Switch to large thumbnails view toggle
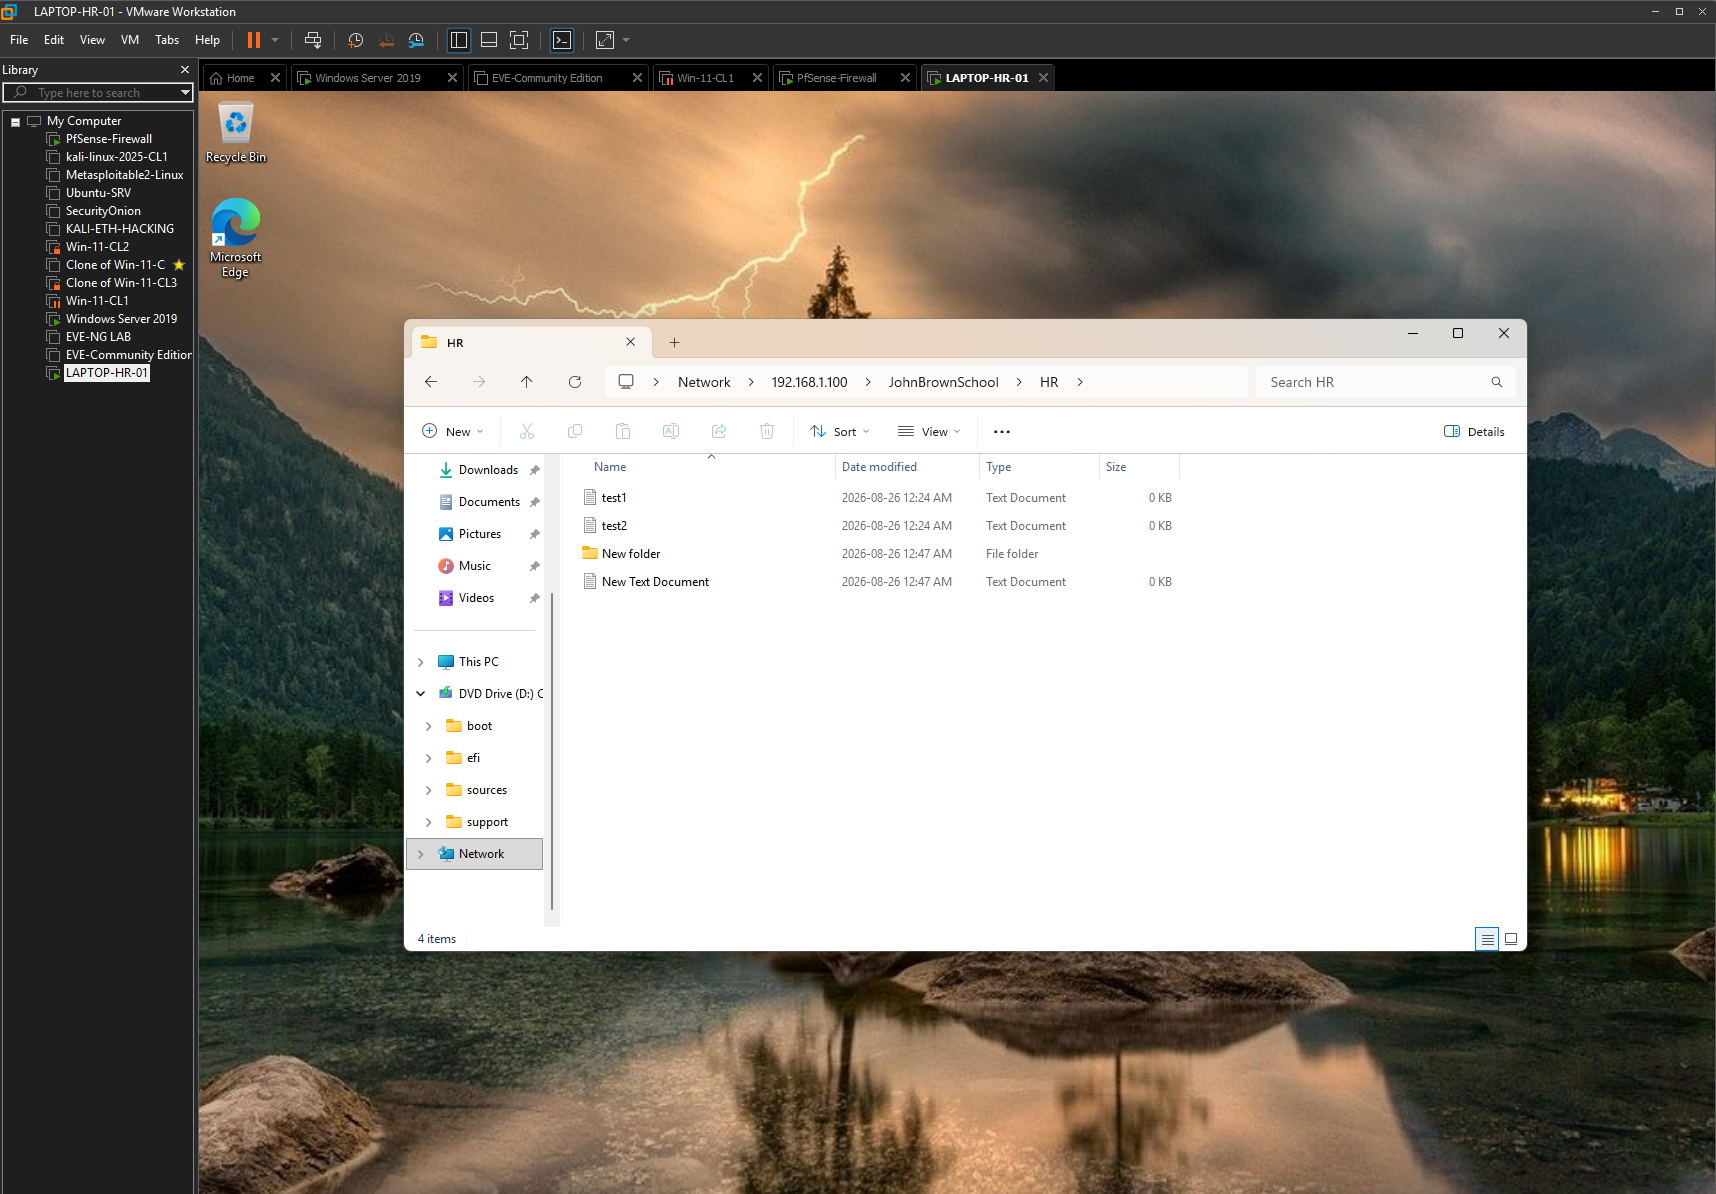The image size is (1716, 1194). [1511, 939]
